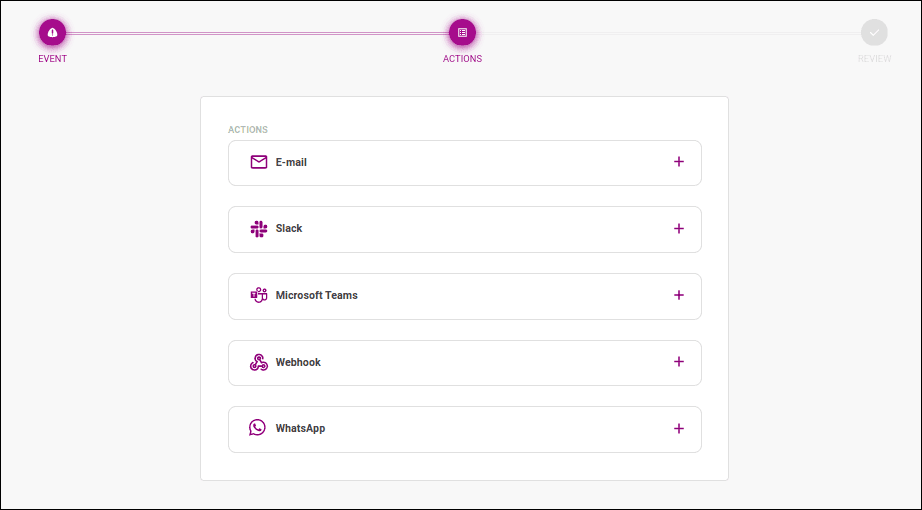Expand E-mail action with plus sign

tap(679, 162)
